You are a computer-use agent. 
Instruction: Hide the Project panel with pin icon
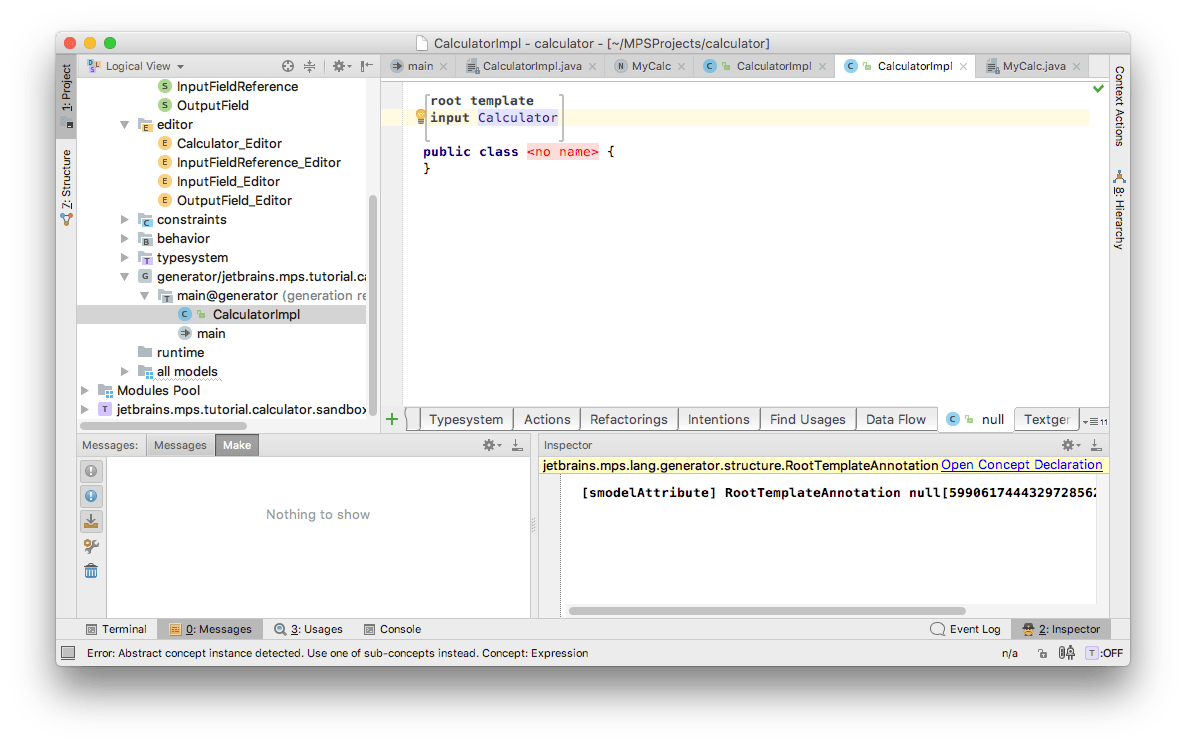pos(368,66)
